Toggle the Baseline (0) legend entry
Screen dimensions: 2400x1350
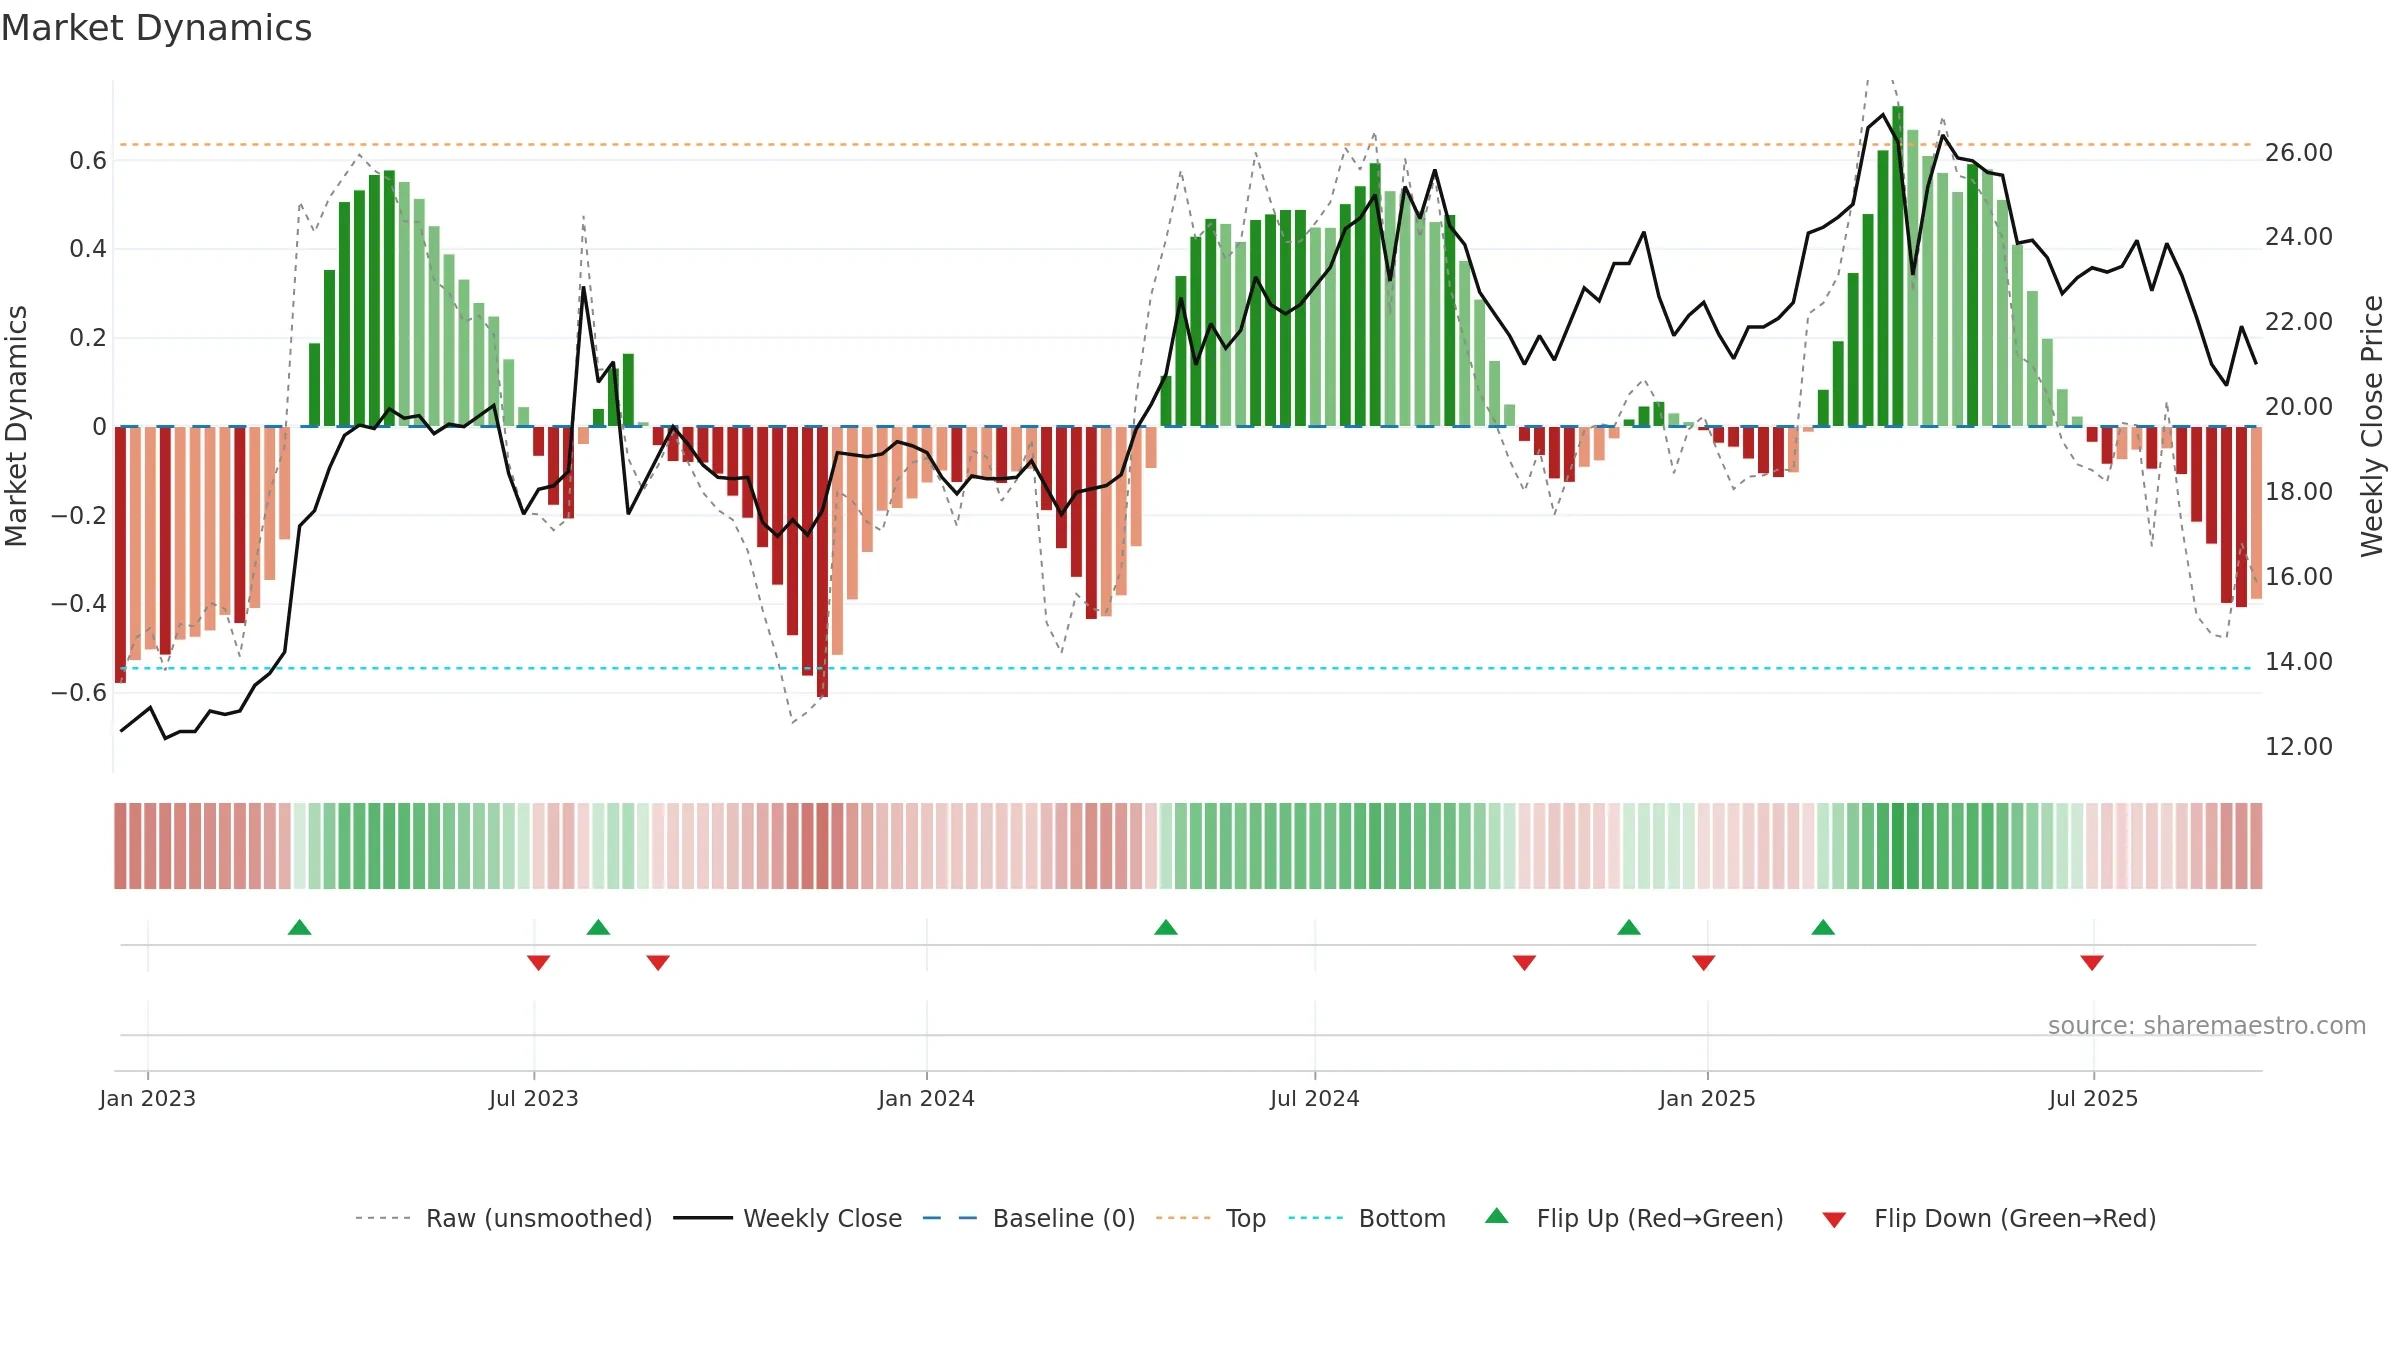coord(1028,1218)
